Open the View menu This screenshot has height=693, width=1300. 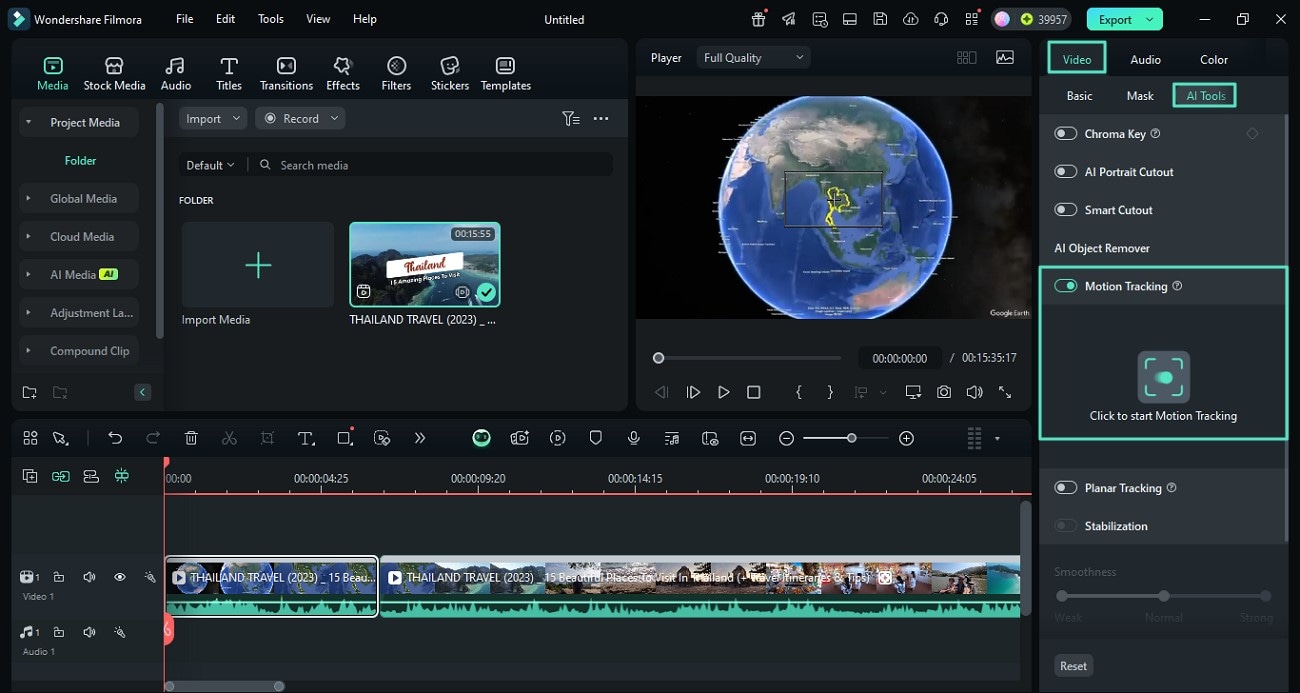pos(318,19)
